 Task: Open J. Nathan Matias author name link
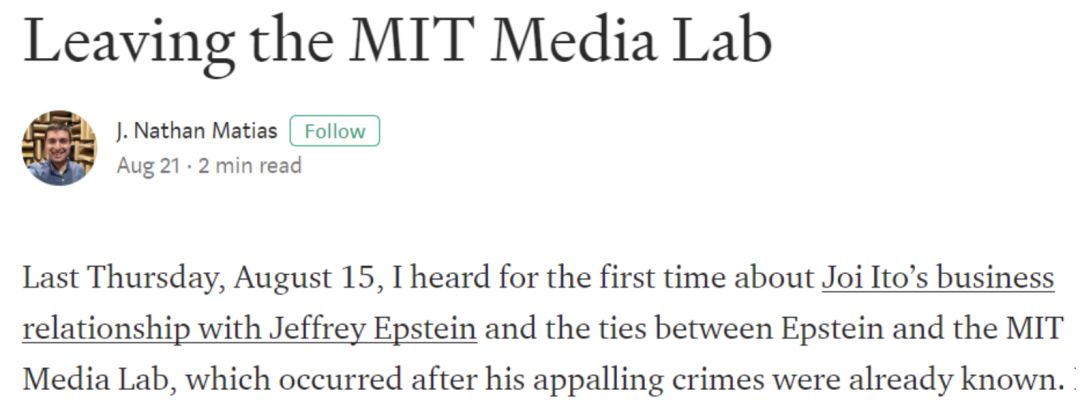click(x=197, y=131)
